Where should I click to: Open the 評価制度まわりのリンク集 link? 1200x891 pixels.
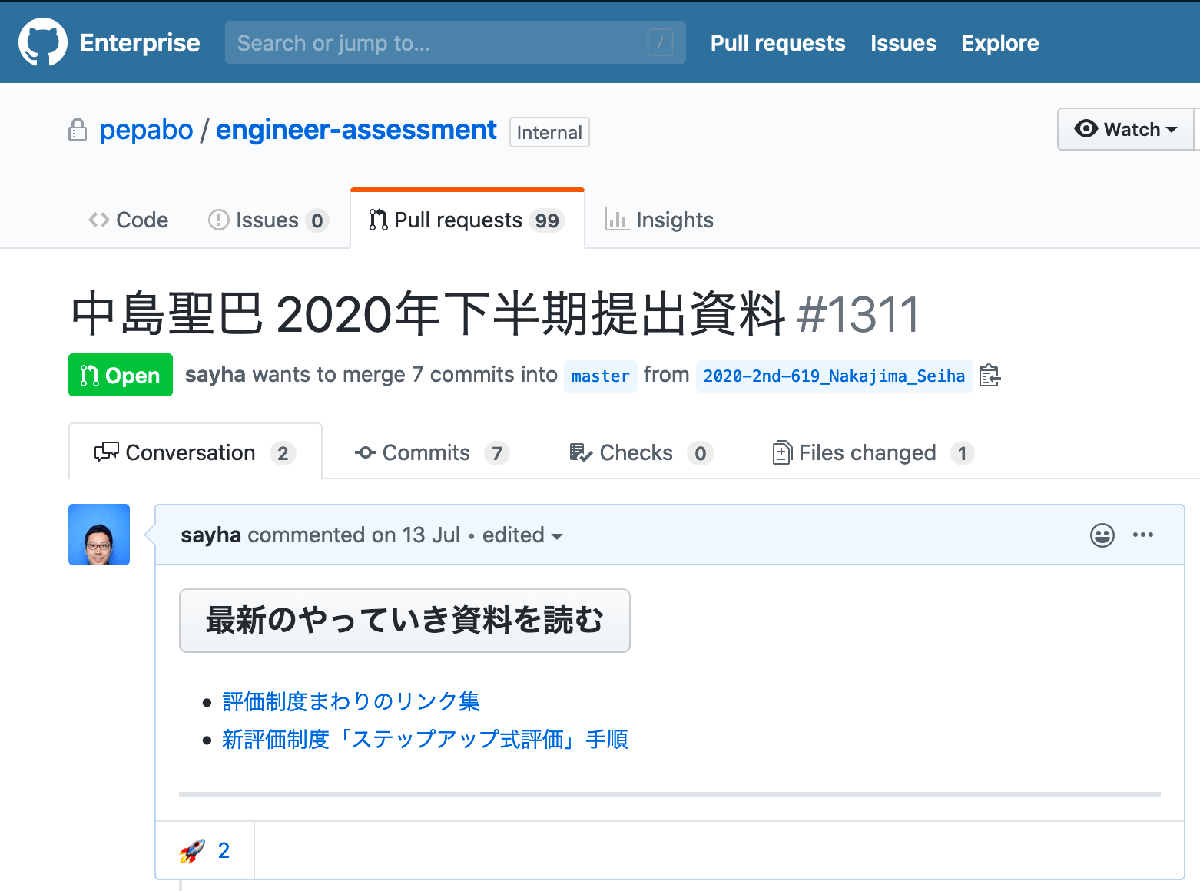click(x=351, y=701)
